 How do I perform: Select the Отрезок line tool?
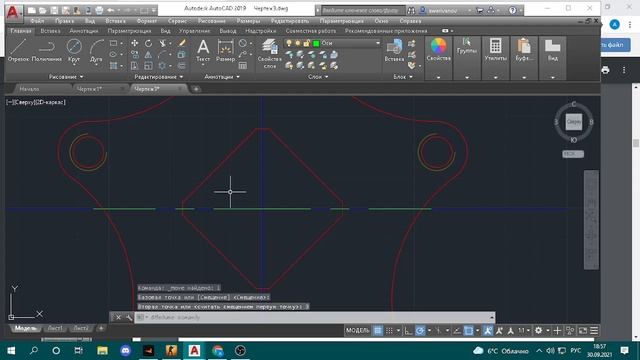tap(18, 50)
